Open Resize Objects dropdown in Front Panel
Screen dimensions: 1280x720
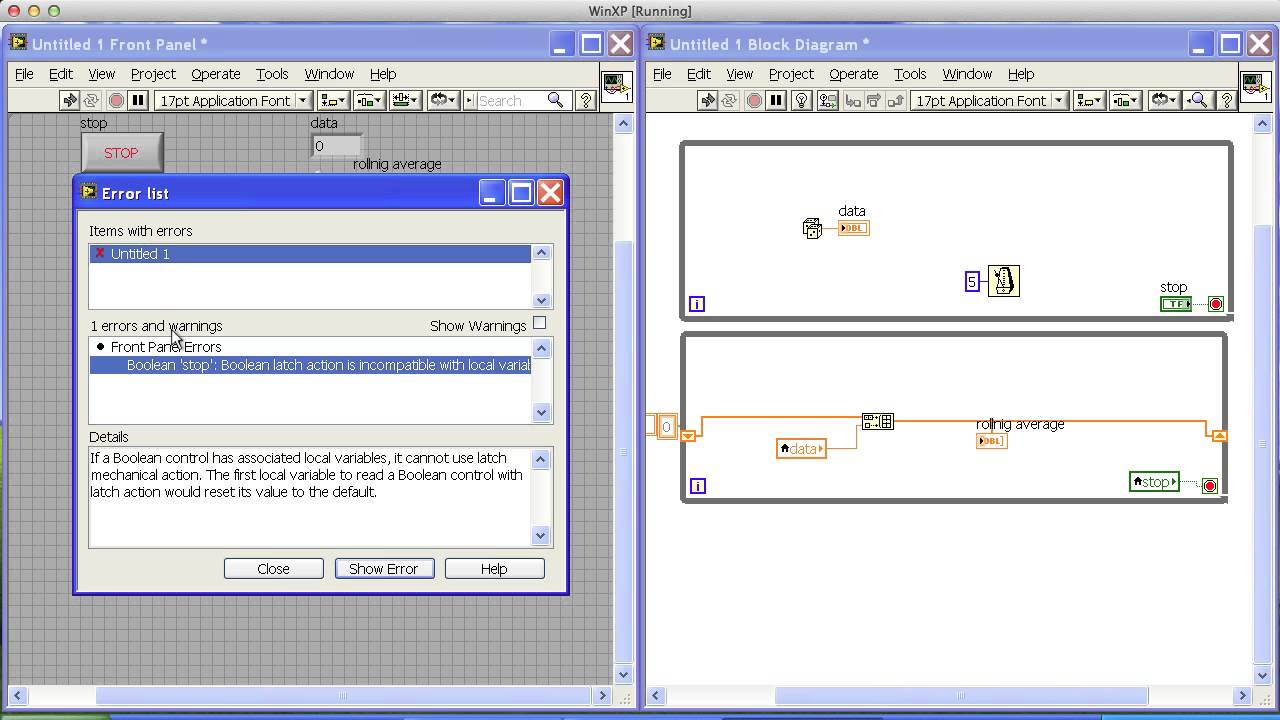(x=406, y=100)
